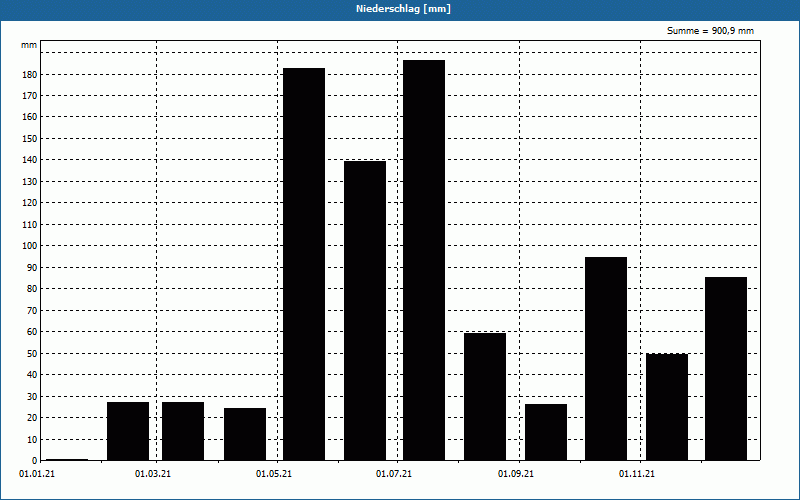Click the 'mm' unit label above the y-axis
The width and height of the screenshot is (800, 500).
coord(29,45)
